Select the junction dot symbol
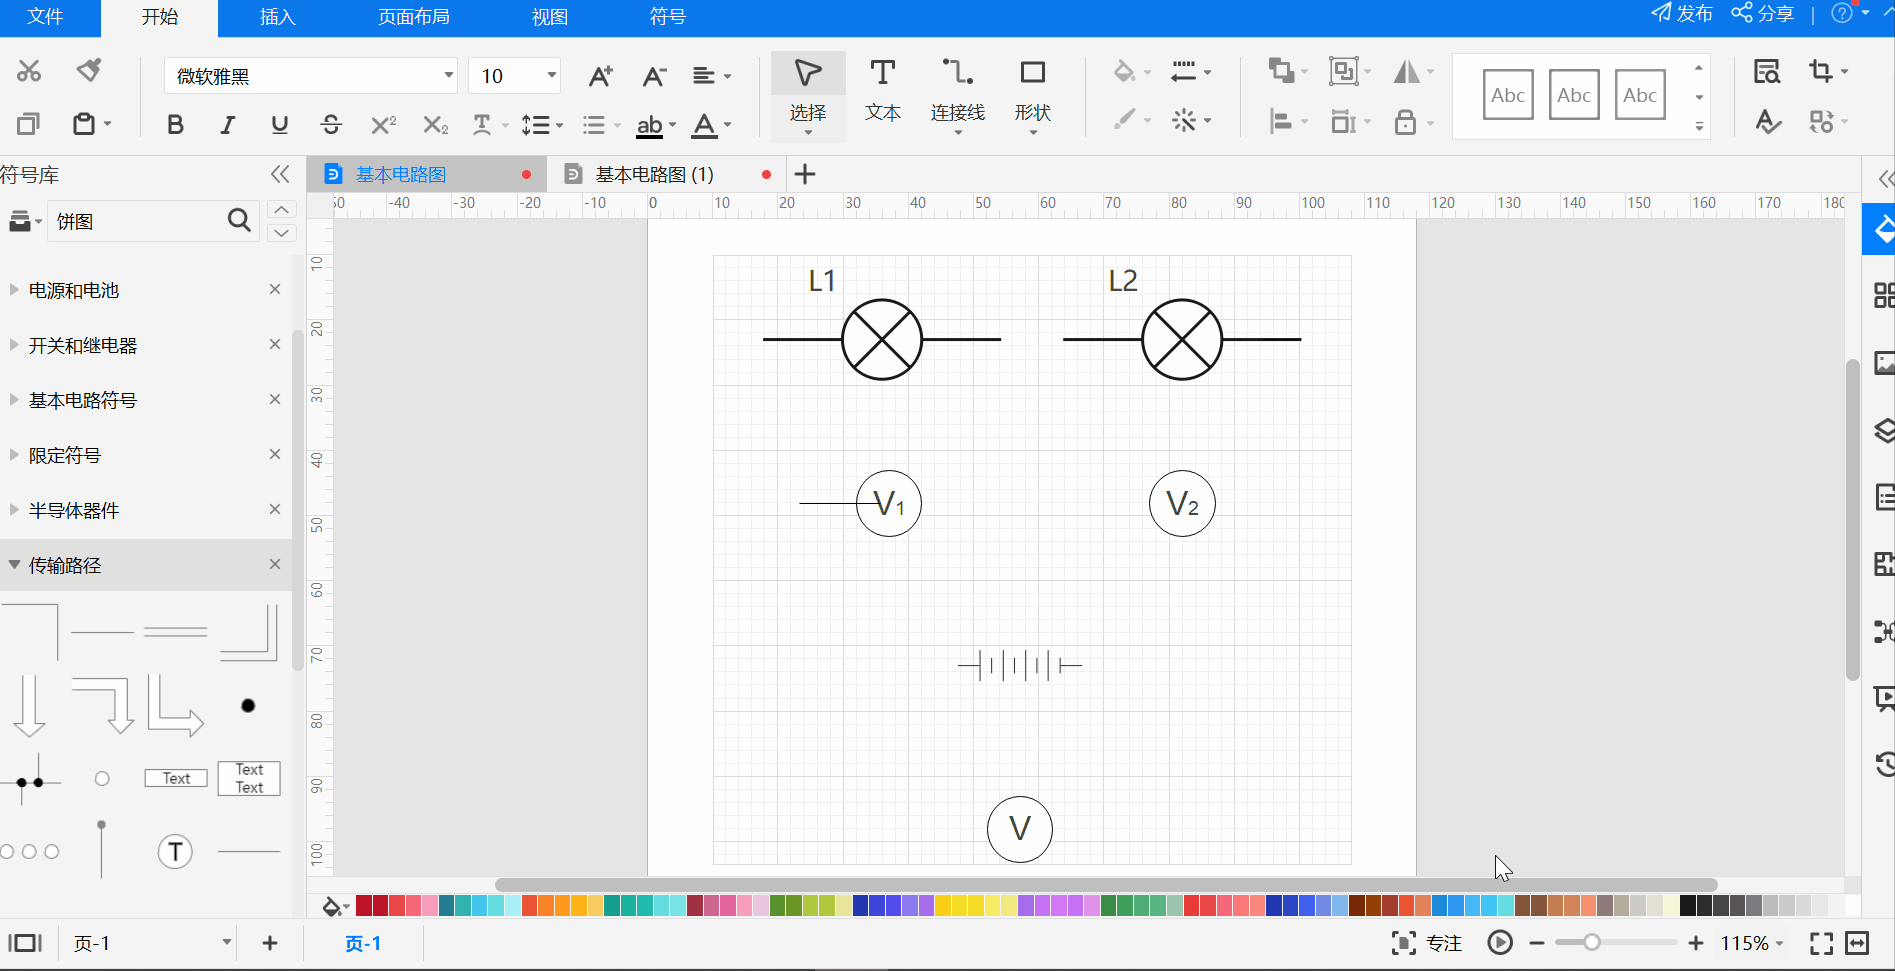This screenshot has width=1895, height=971. coord(248,706)
